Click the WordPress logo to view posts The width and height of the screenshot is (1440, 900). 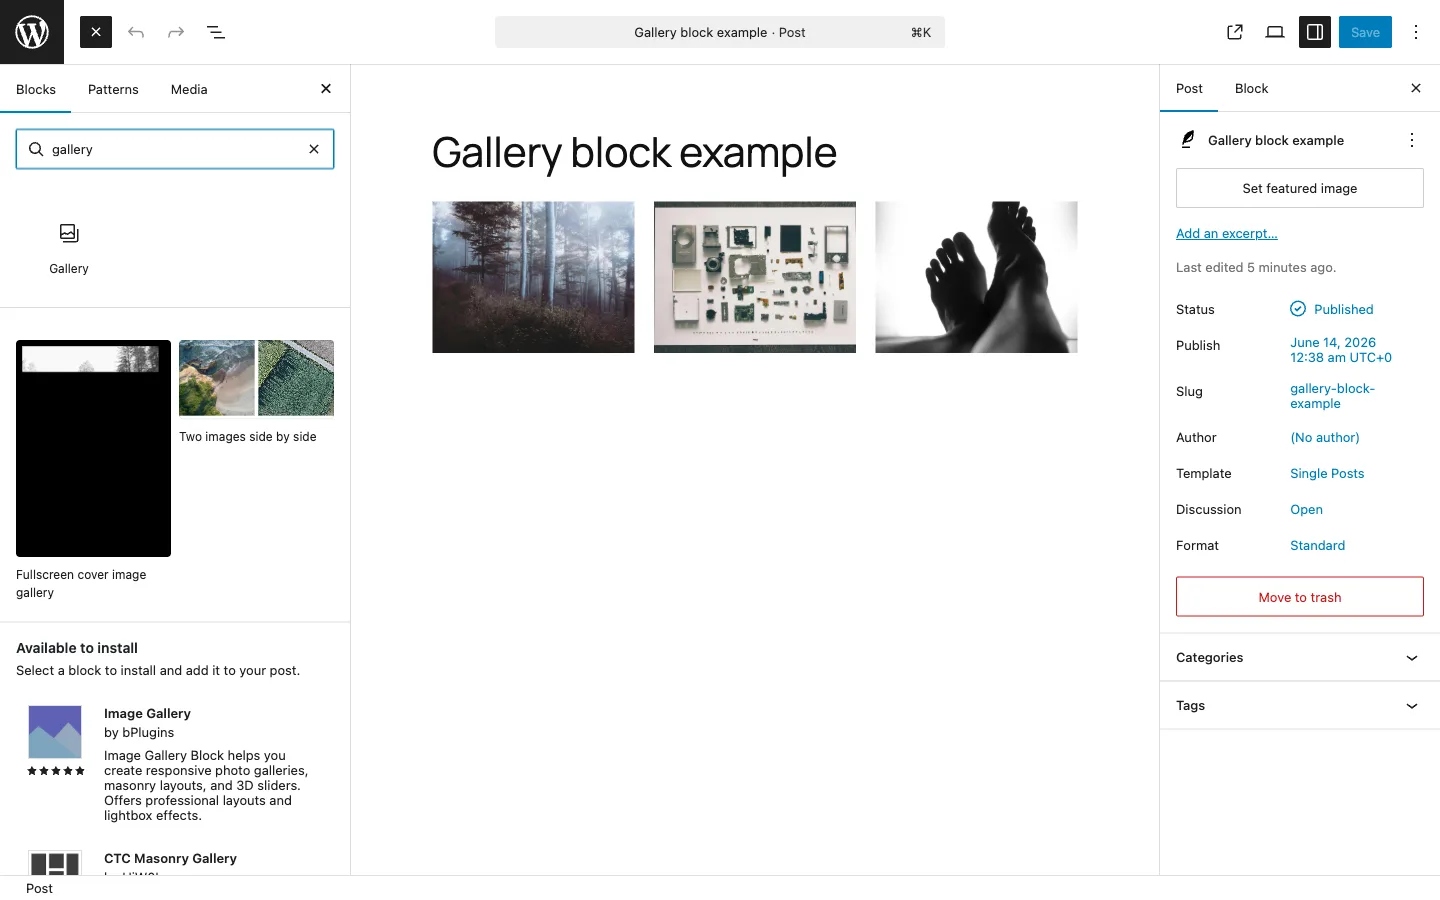click(32, 32)
